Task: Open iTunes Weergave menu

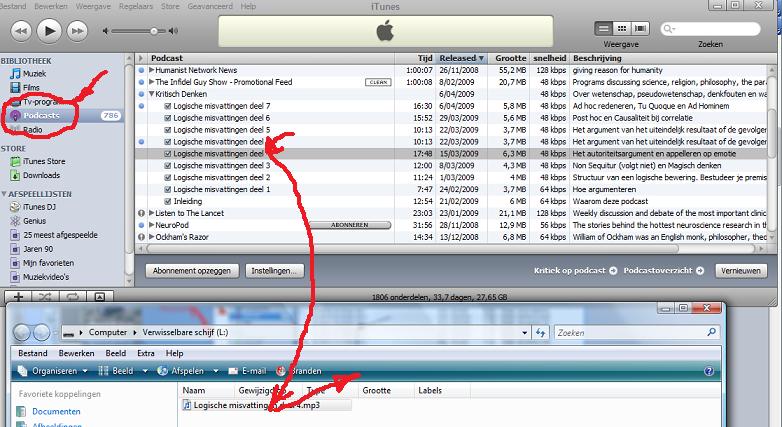Action: click(x=92, y=6)
